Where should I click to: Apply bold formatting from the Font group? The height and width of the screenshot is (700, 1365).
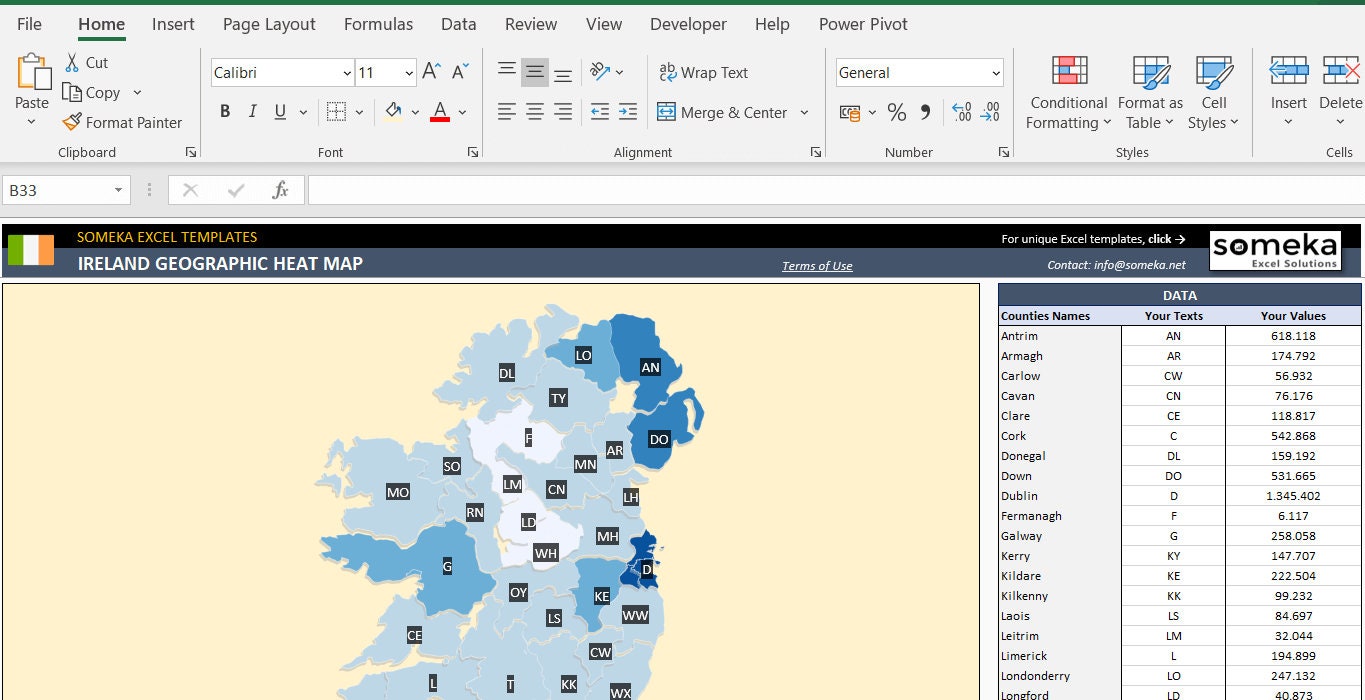point(224,112)
